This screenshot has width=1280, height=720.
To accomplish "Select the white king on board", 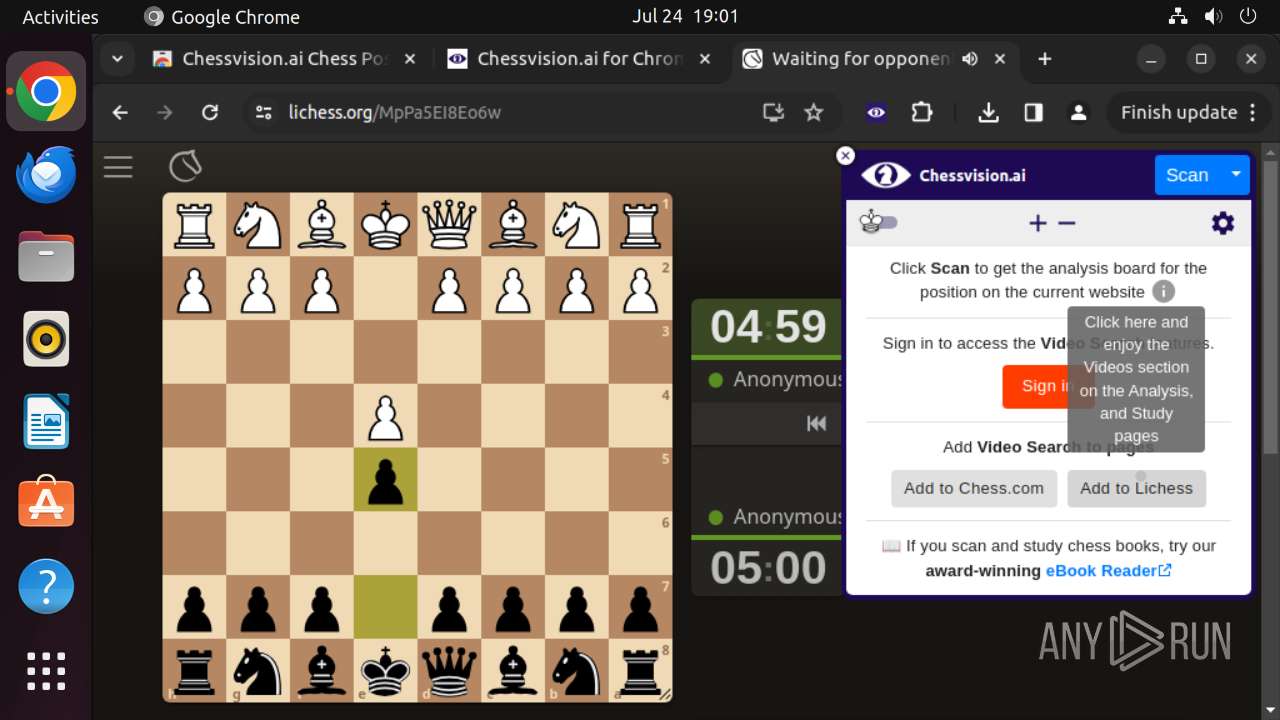I will tap(386, 225).
